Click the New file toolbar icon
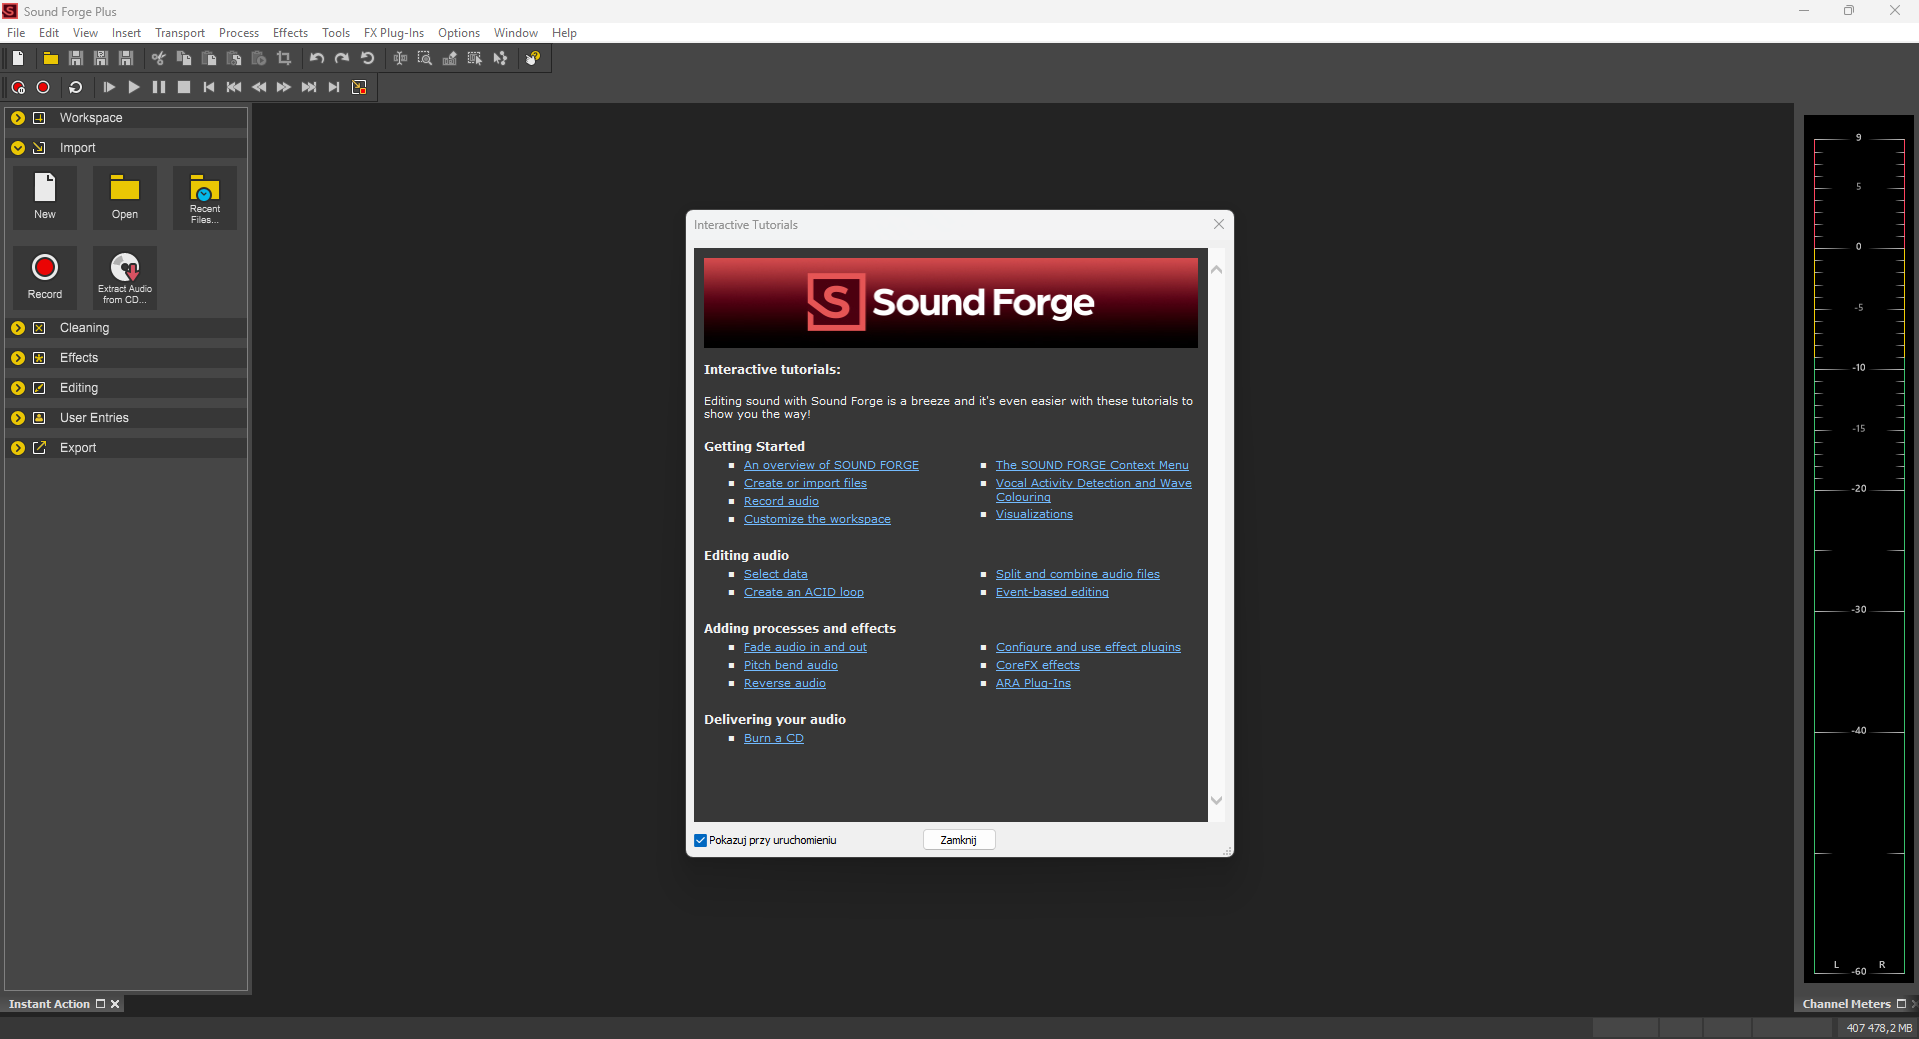 pyautogui.click(x=18, y=58)
